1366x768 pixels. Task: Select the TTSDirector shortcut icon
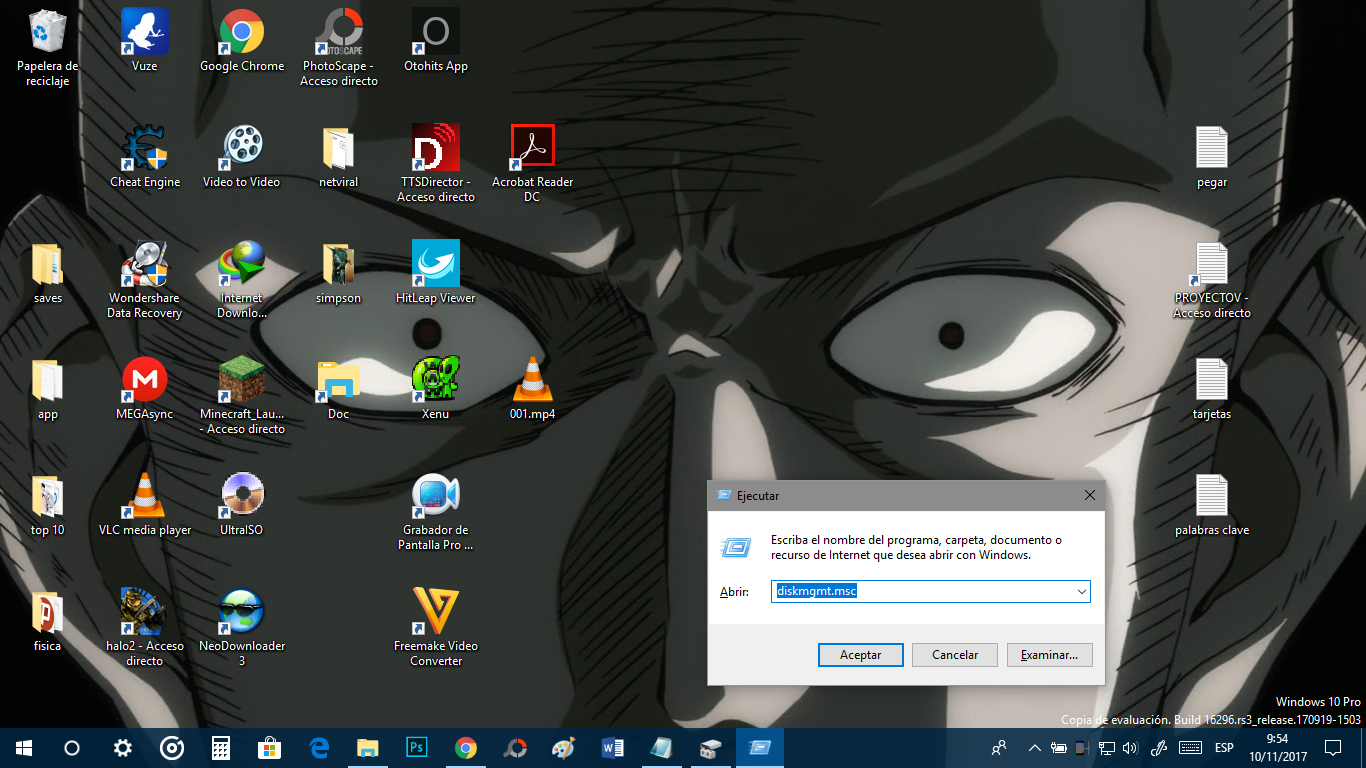[x=435, y=163]
